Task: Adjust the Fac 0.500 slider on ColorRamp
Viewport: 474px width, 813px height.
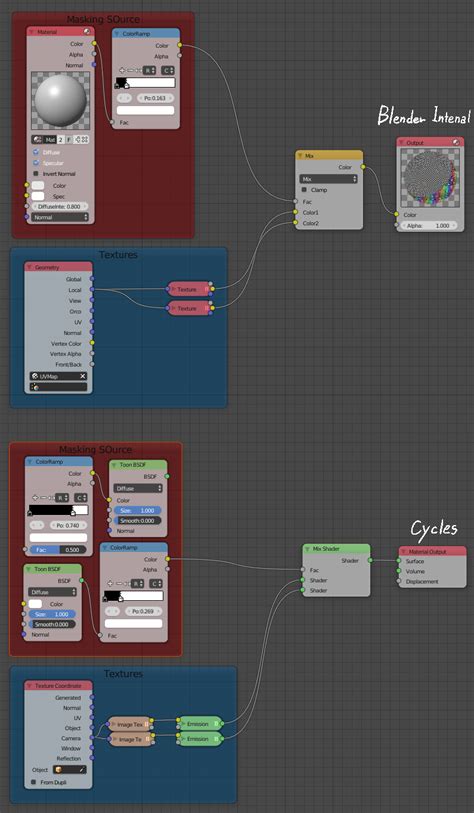Action: tap(59, 550)
